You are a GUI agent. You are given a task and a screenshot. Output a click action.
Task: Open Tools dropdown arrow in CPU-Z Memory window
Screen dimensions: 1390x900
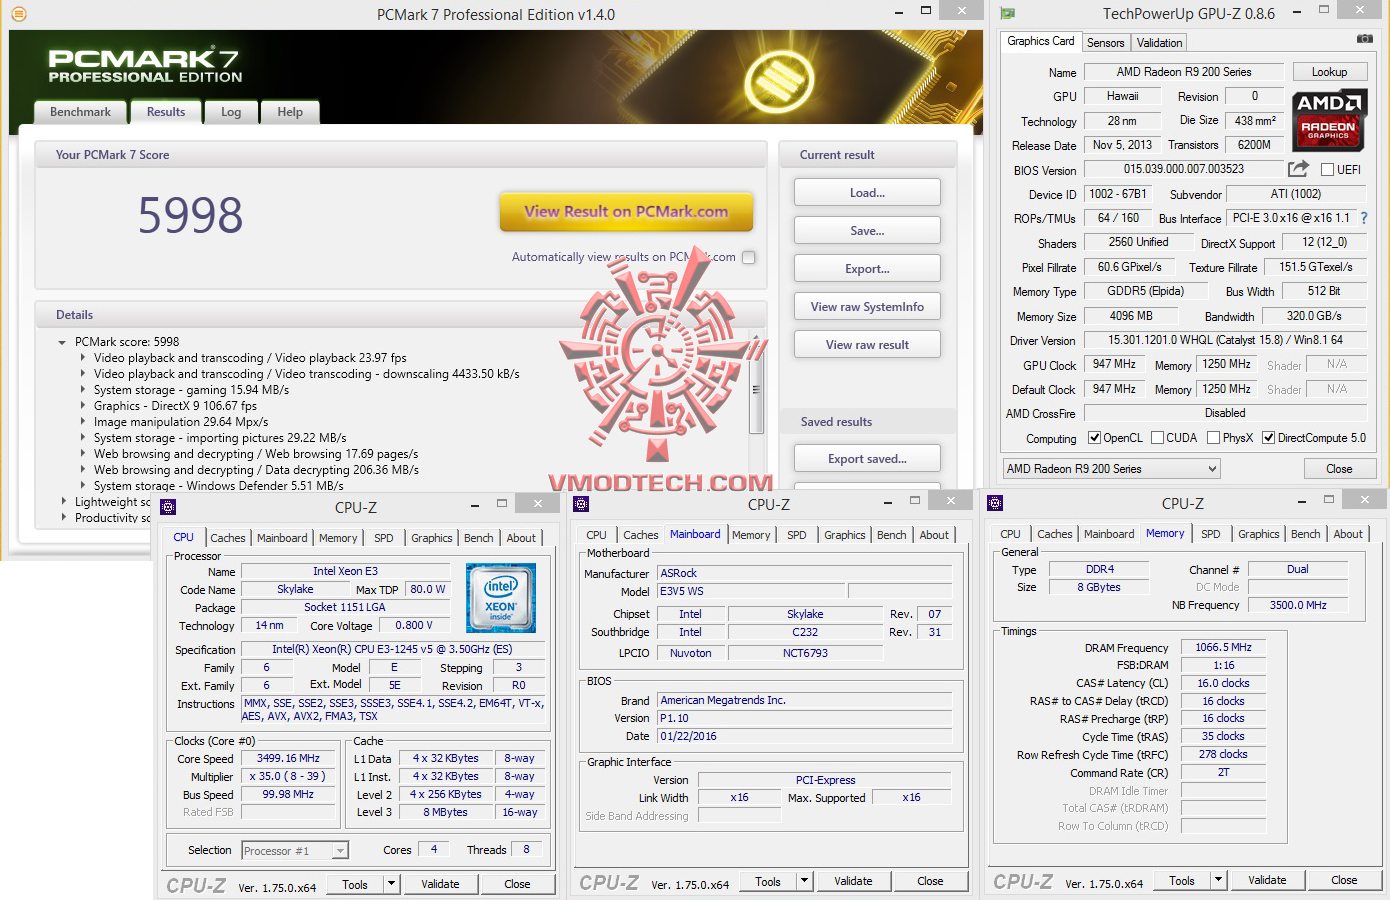pos(1217,880)
